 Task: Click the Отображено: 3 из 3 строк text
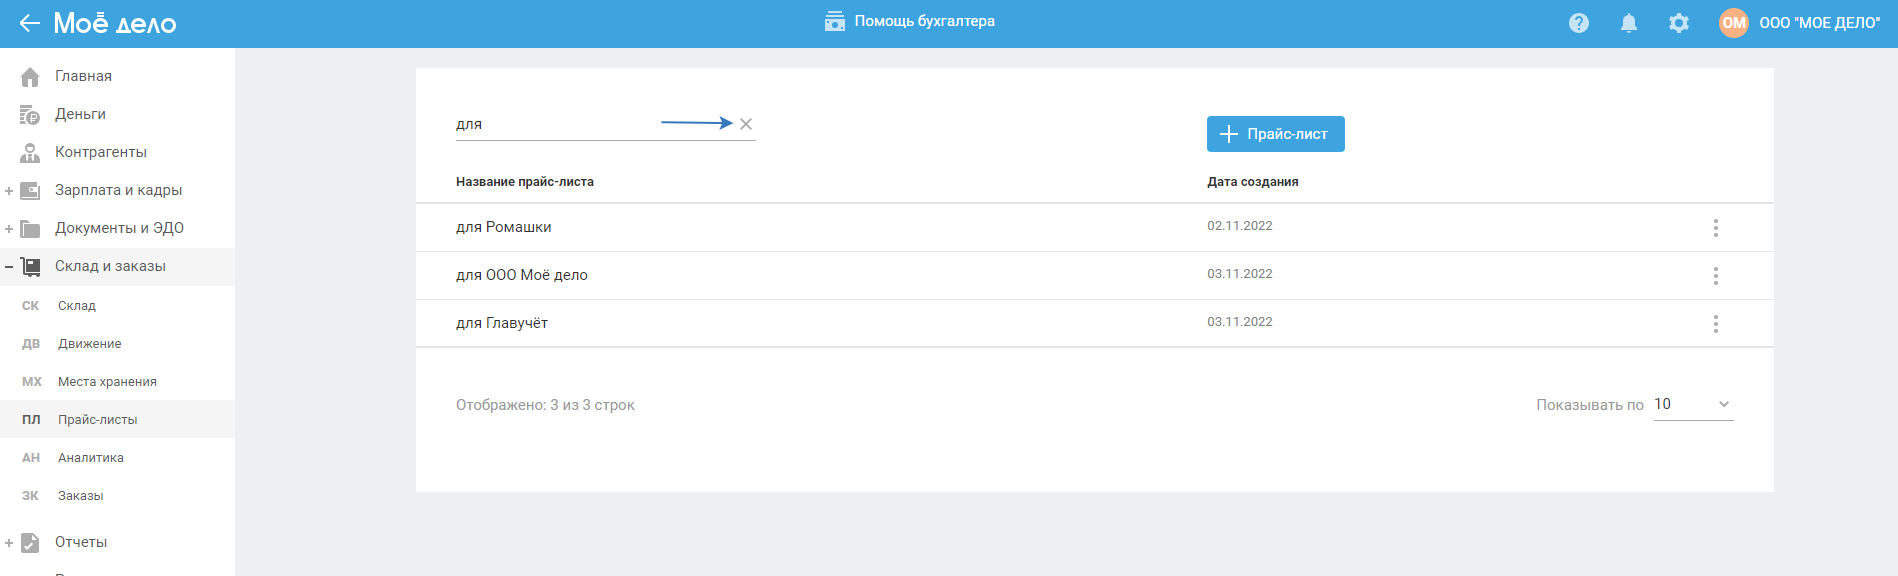[x=545, y=405]
